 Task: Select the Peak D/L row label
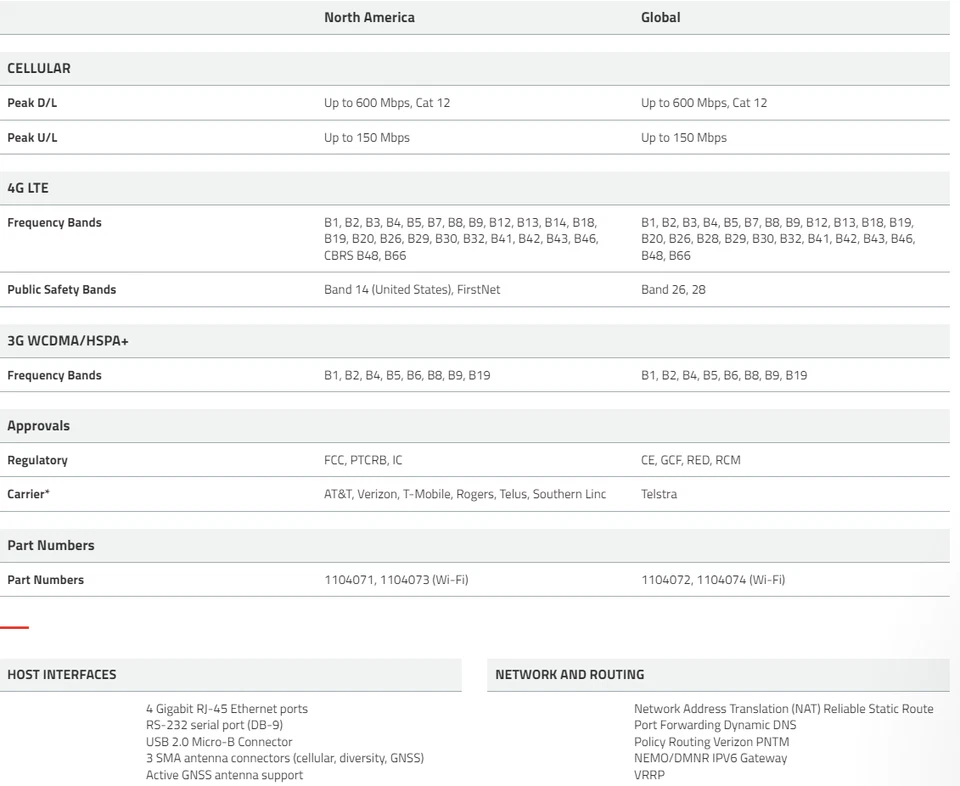(32, 102)
